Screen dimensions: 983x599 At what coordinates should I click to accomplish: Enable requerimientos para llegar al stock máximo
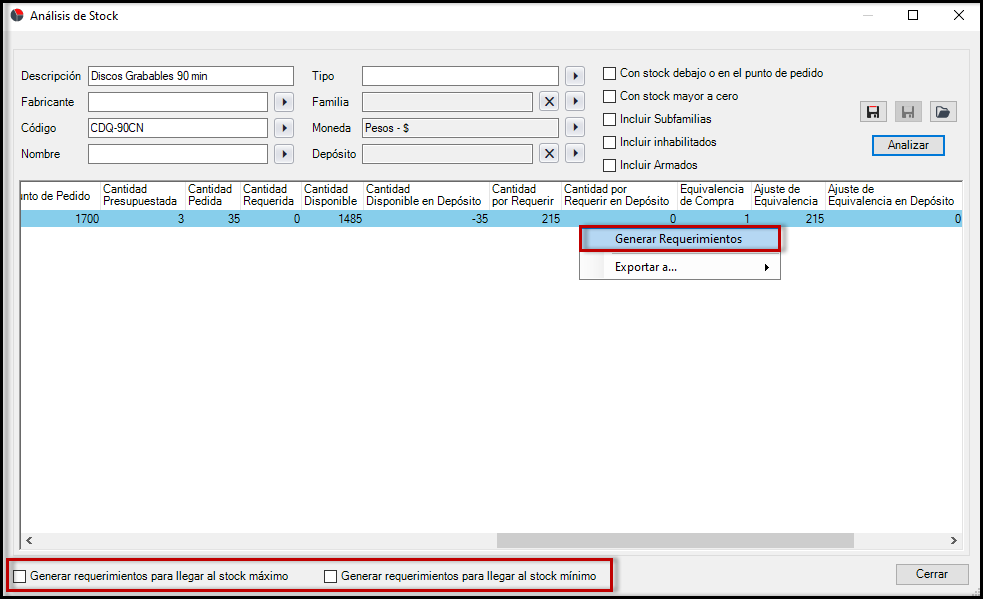pos(20,576)
